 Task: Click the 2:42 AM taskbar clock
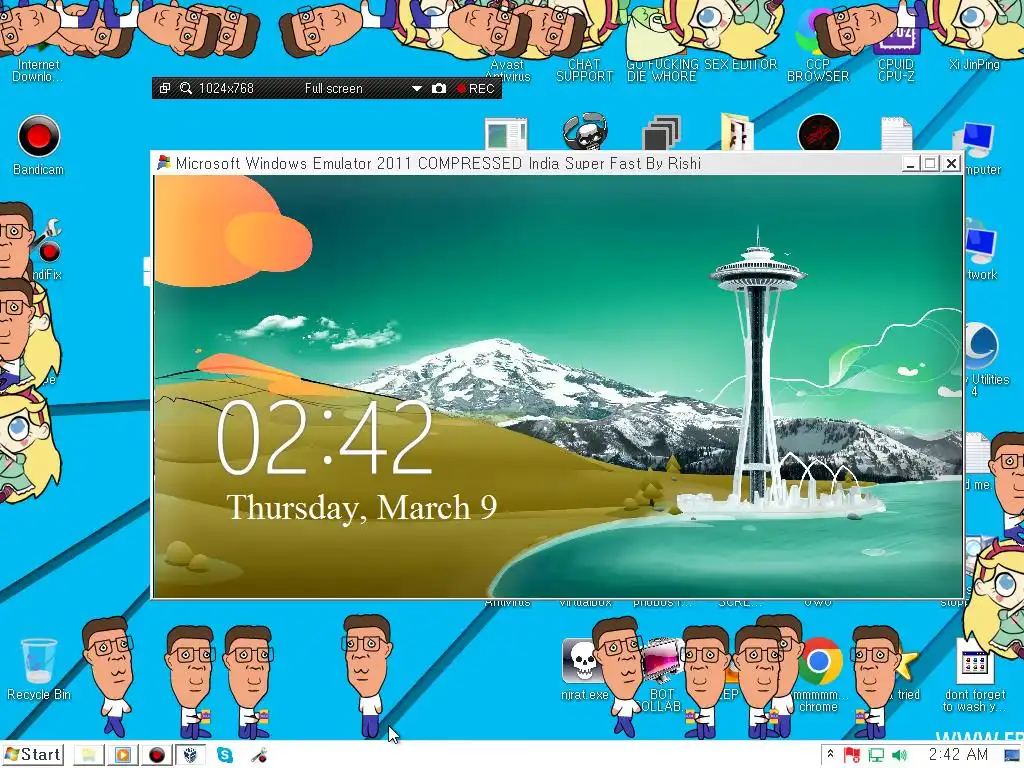[x=958, y=754]
